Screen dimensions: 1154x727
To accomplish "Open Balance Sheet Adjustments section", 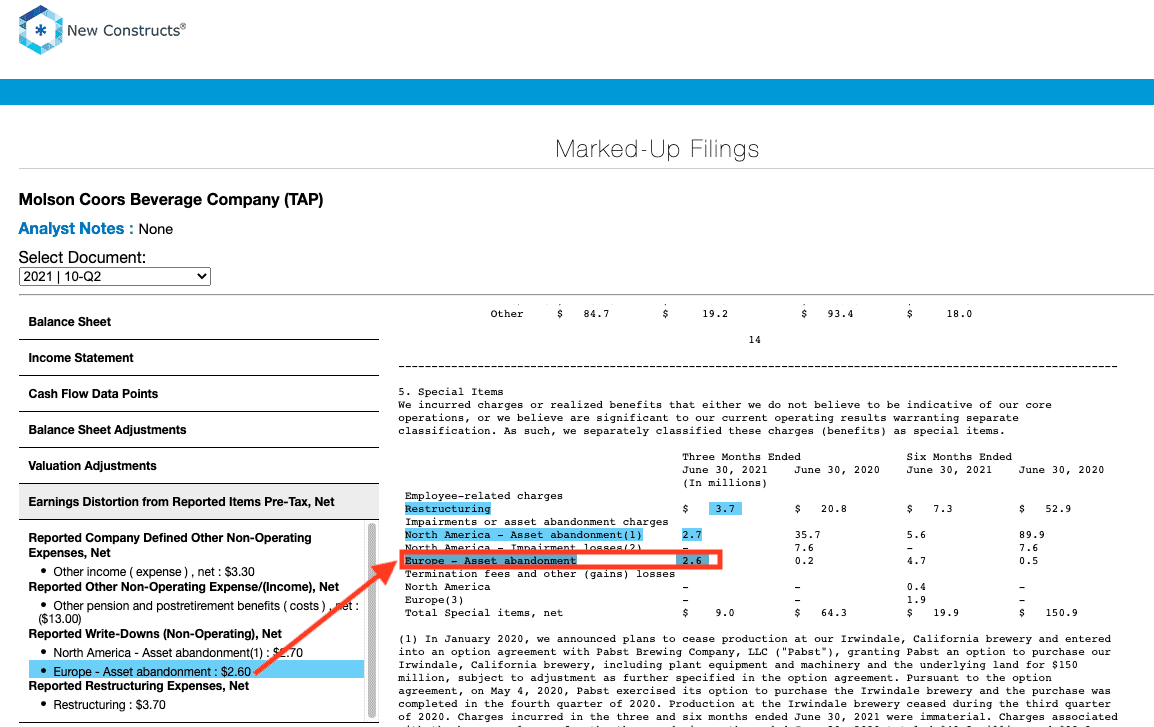I will click(199, 430).
